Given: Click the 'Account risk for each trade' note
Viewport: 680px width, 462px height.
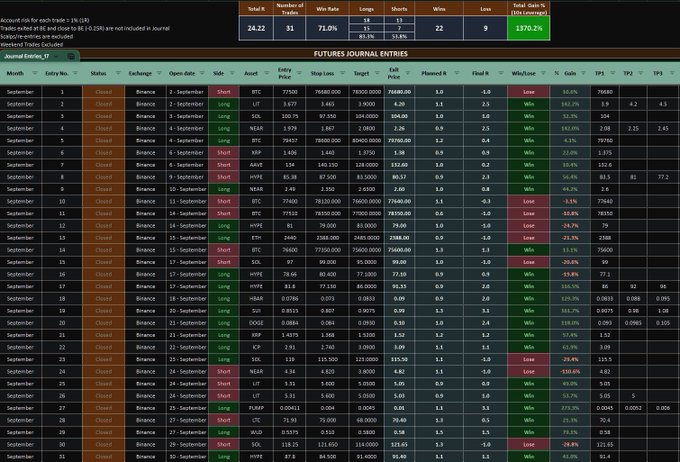Looking at the screenshot, I should pos(45,20).
